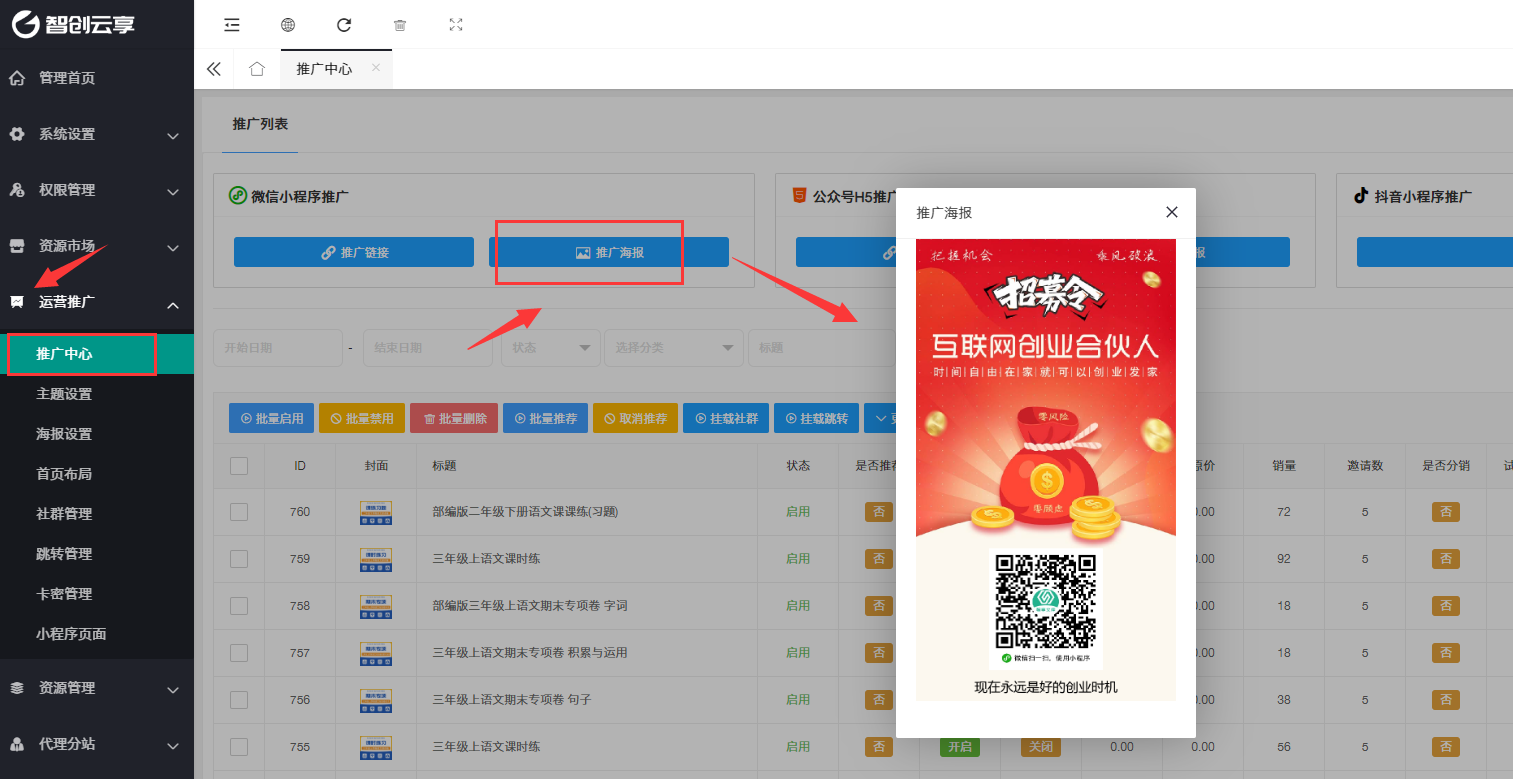The image size is (1513, 779).
Task: Click the 邀请数 column header
Action: 1365,466
